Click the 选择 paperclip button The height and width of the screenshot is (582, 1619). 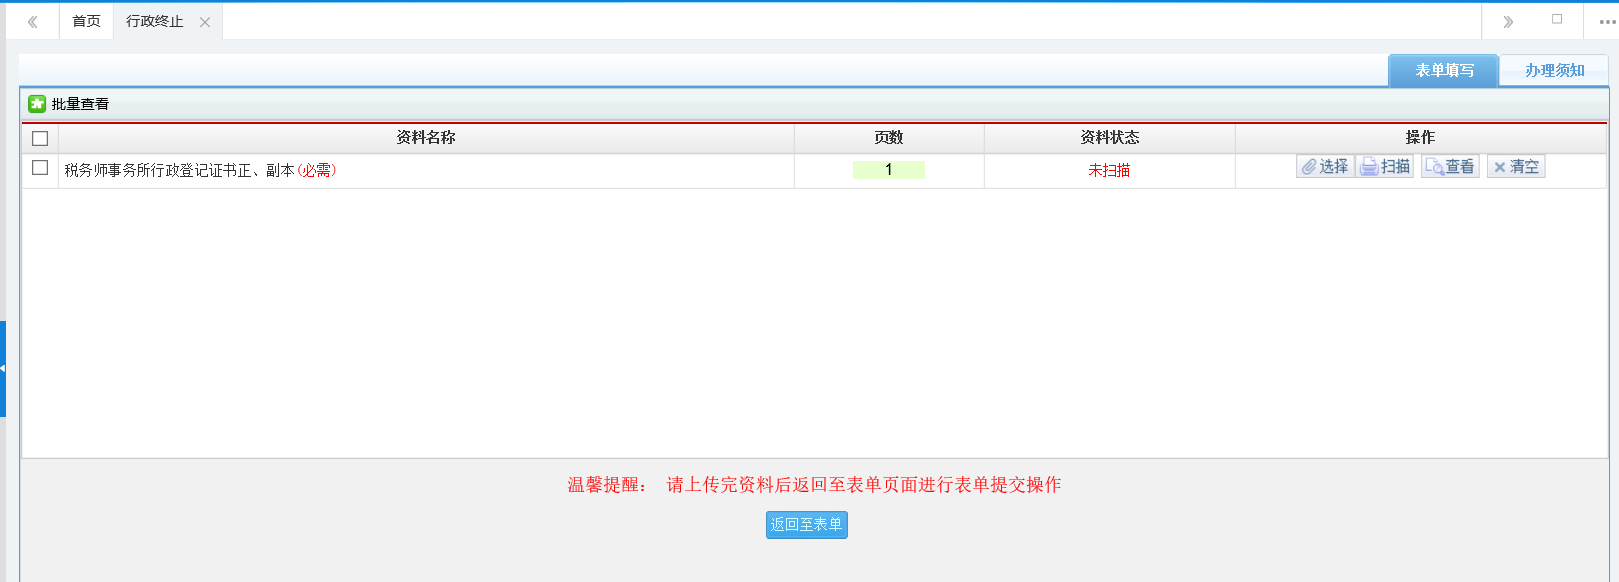click(1325, 167)
